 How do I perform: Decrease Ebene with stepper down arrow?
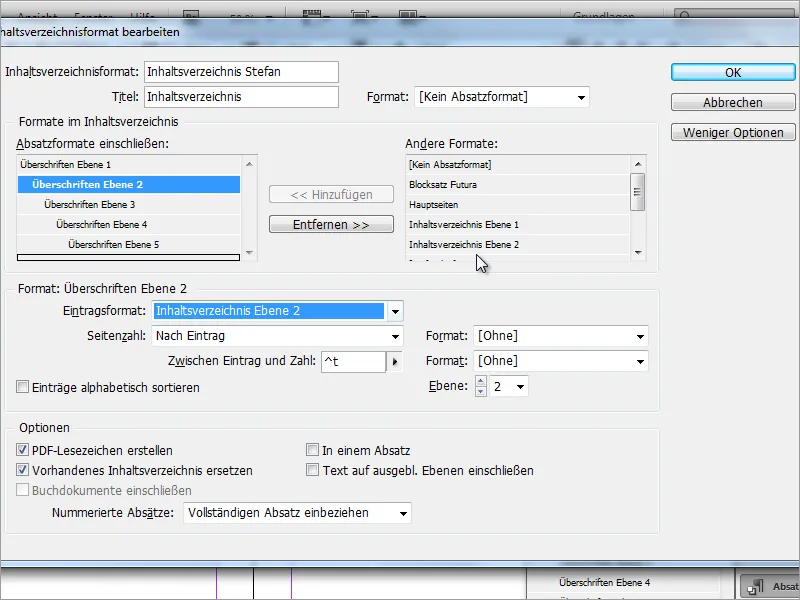(x=481, y=391)
